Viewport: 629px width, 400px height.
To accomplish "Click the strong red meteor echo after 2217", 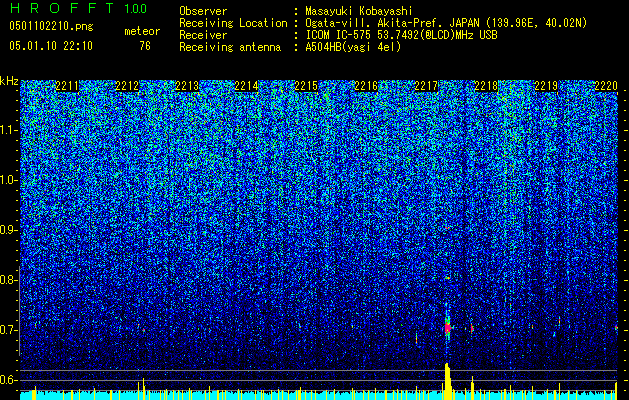I will click(448, 328).
